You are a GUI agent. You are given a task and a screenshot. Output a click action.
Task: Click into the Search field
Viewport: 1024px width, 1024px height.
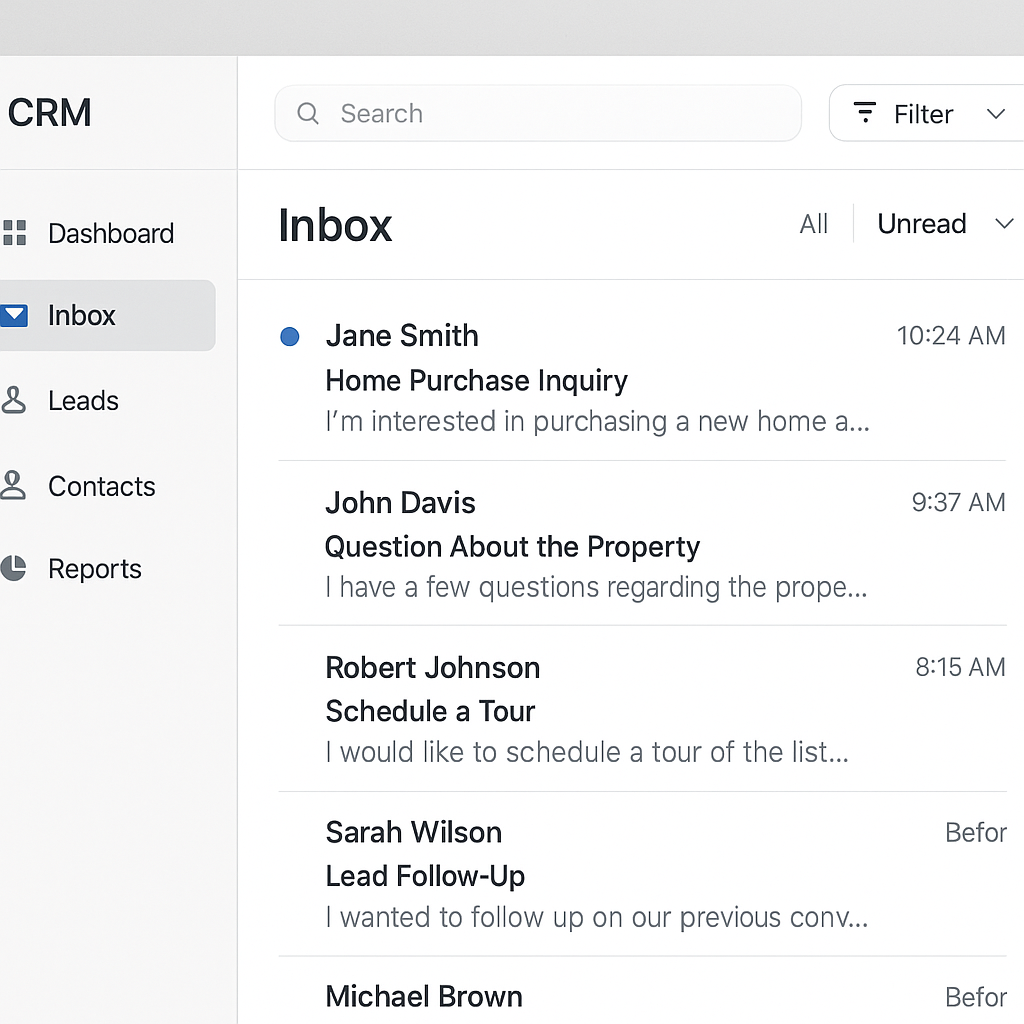[560, 114]
